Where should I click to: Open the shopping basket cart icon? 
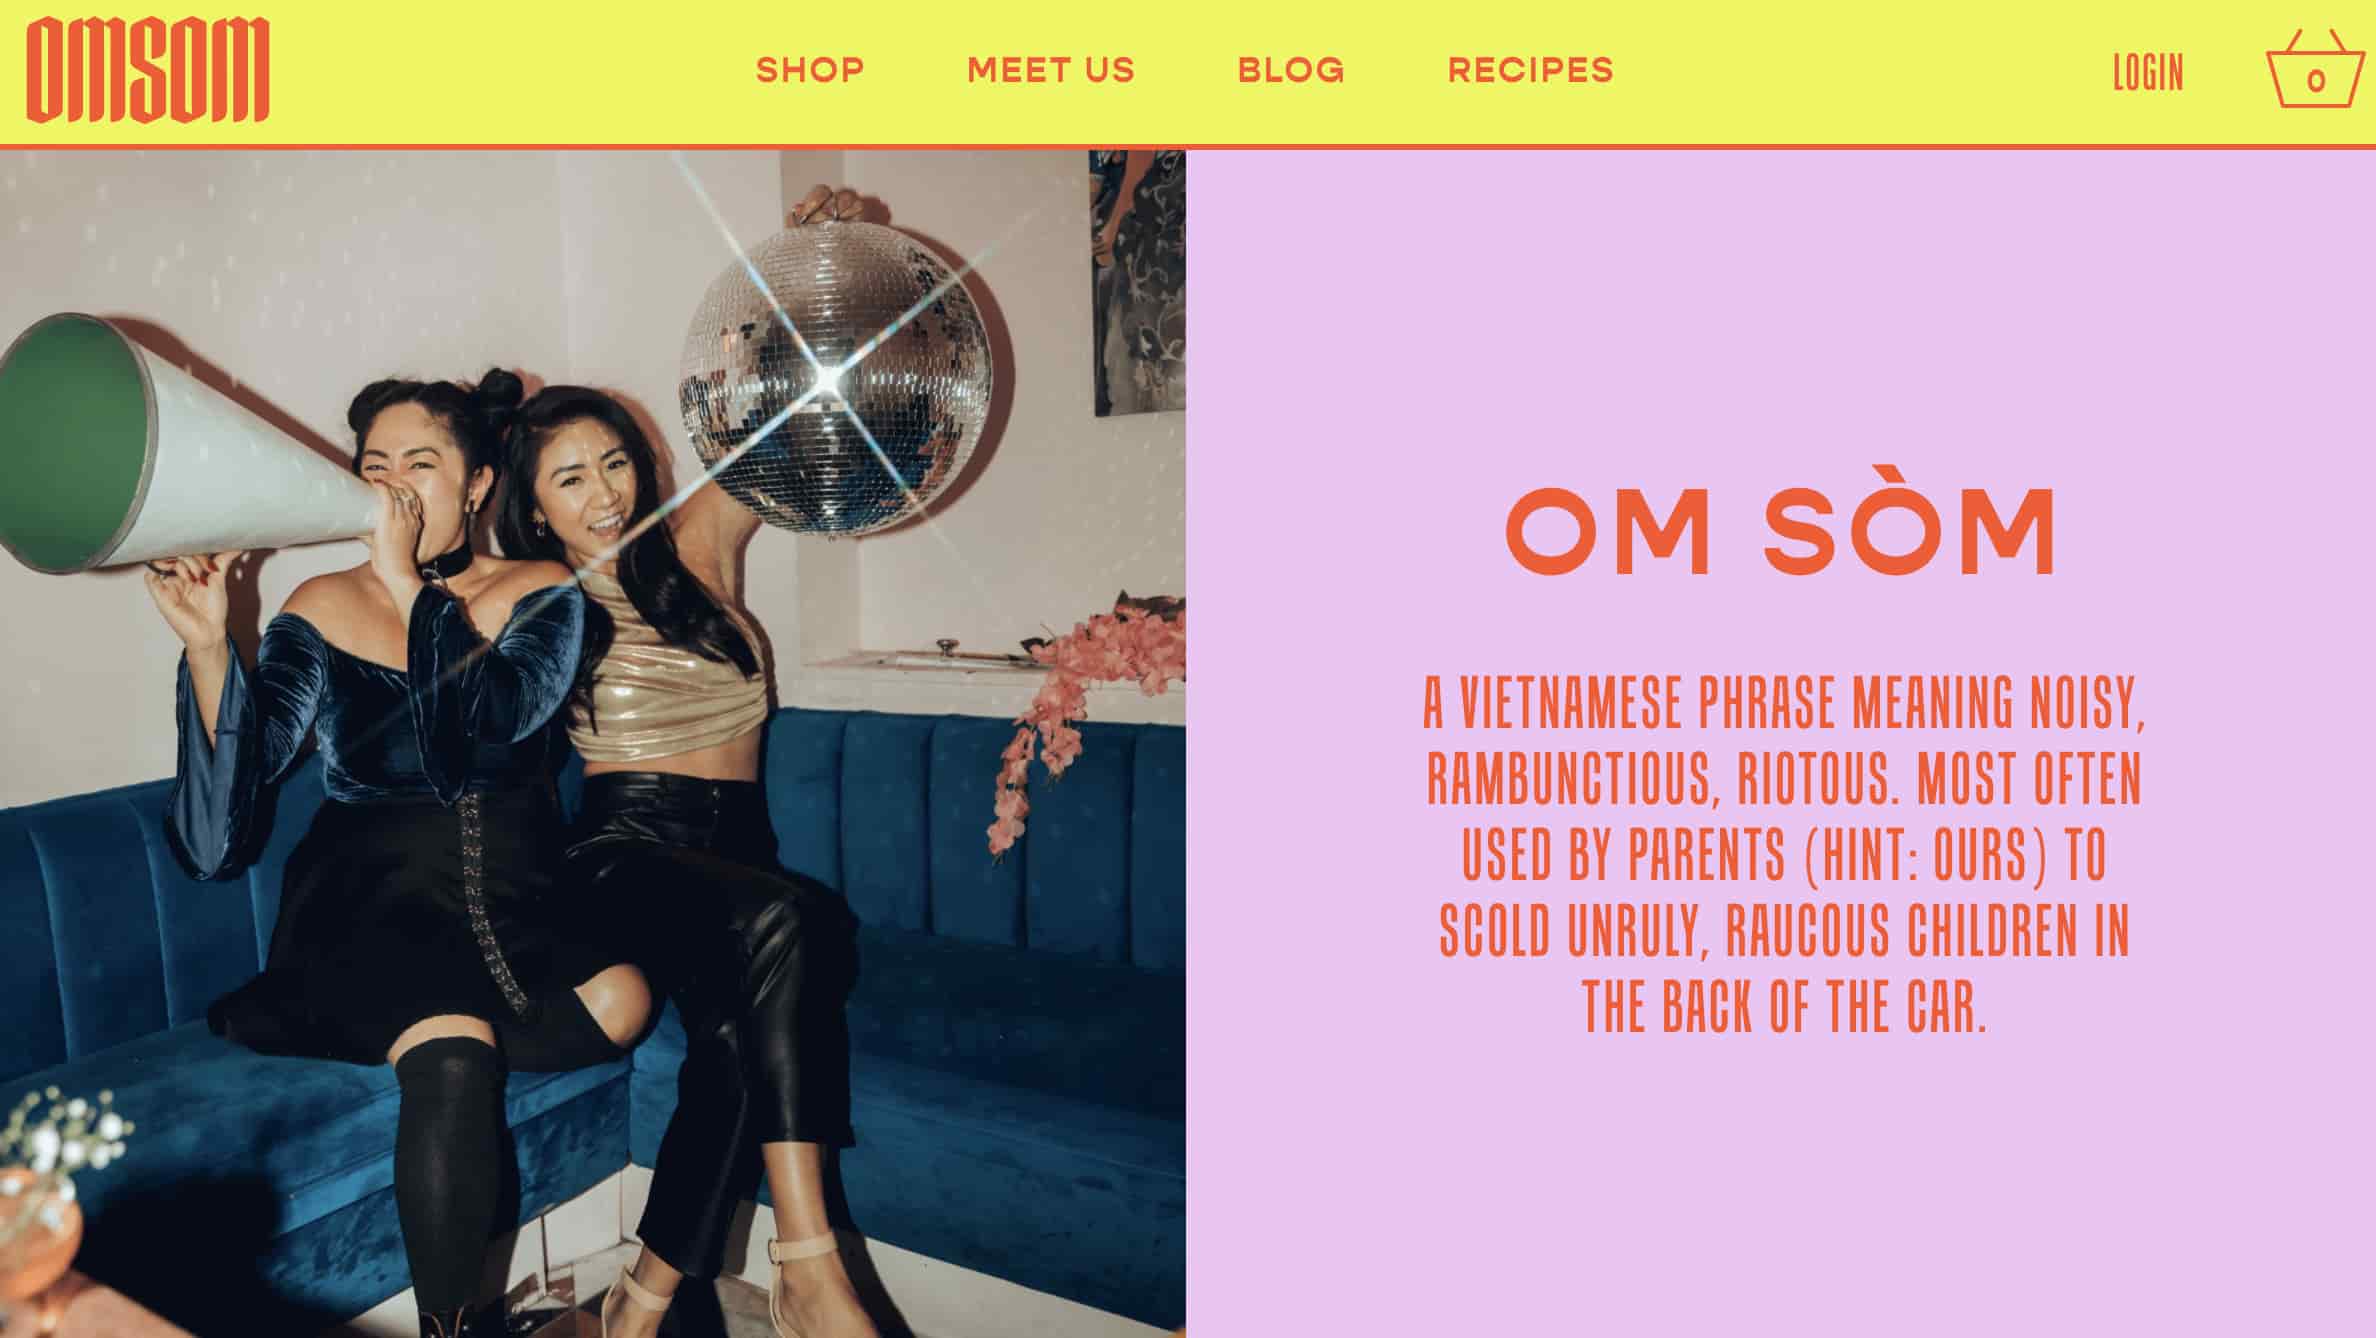(x=2314, y=70)
